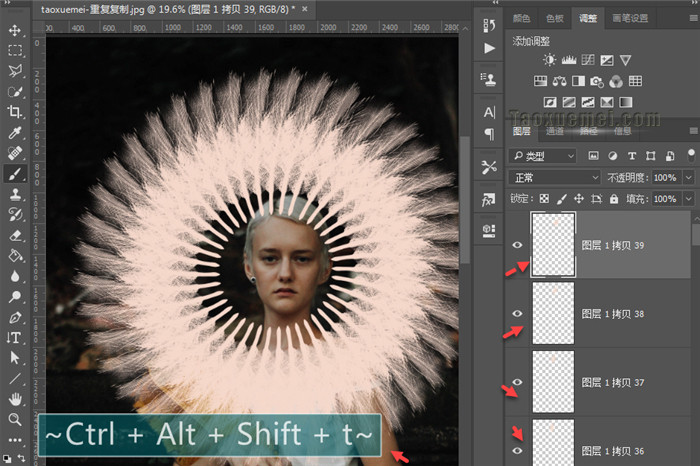This screenshot has height=466, width=700.
Task: Open the Paragraph panel icon
Action: click(x=489, y=133)
